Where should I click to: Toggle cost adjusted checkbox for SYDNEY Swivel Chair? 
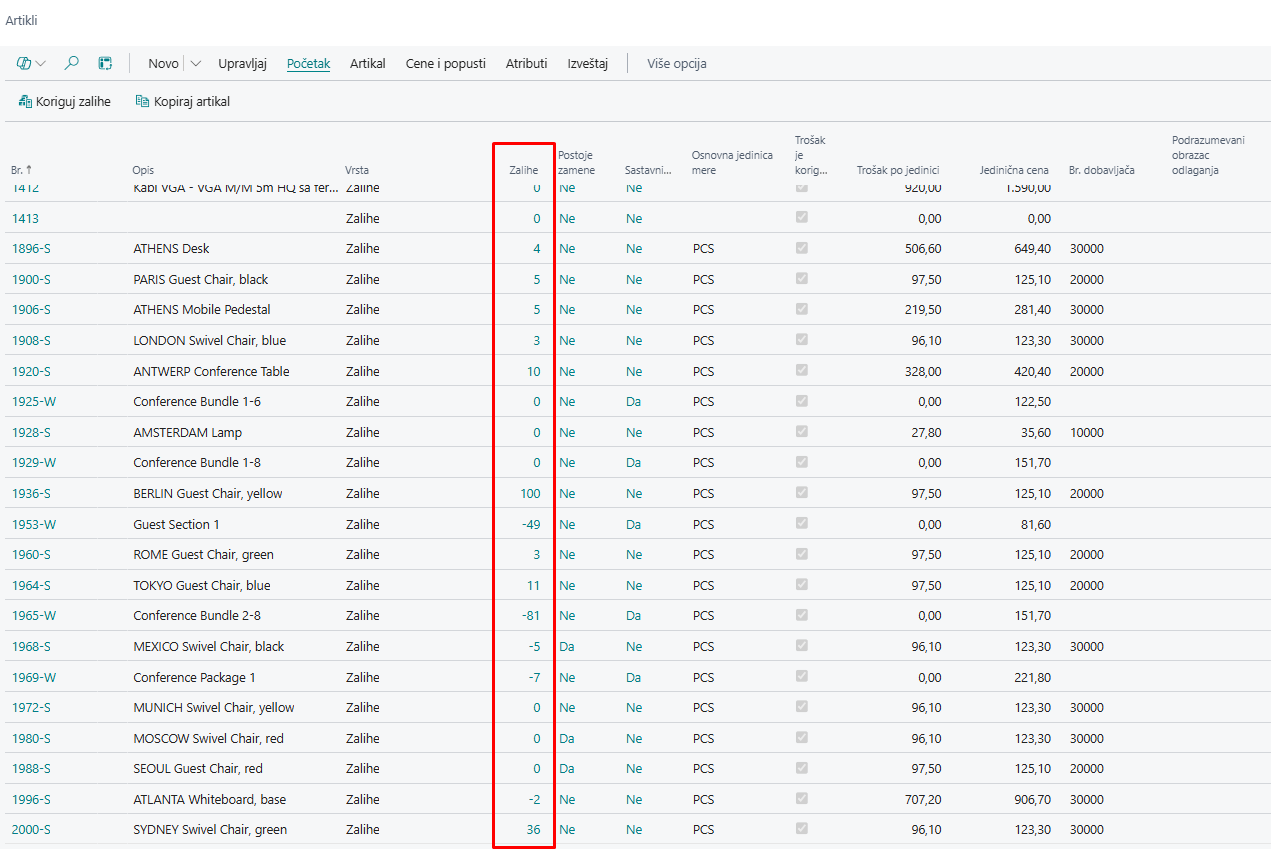[801, 829]
